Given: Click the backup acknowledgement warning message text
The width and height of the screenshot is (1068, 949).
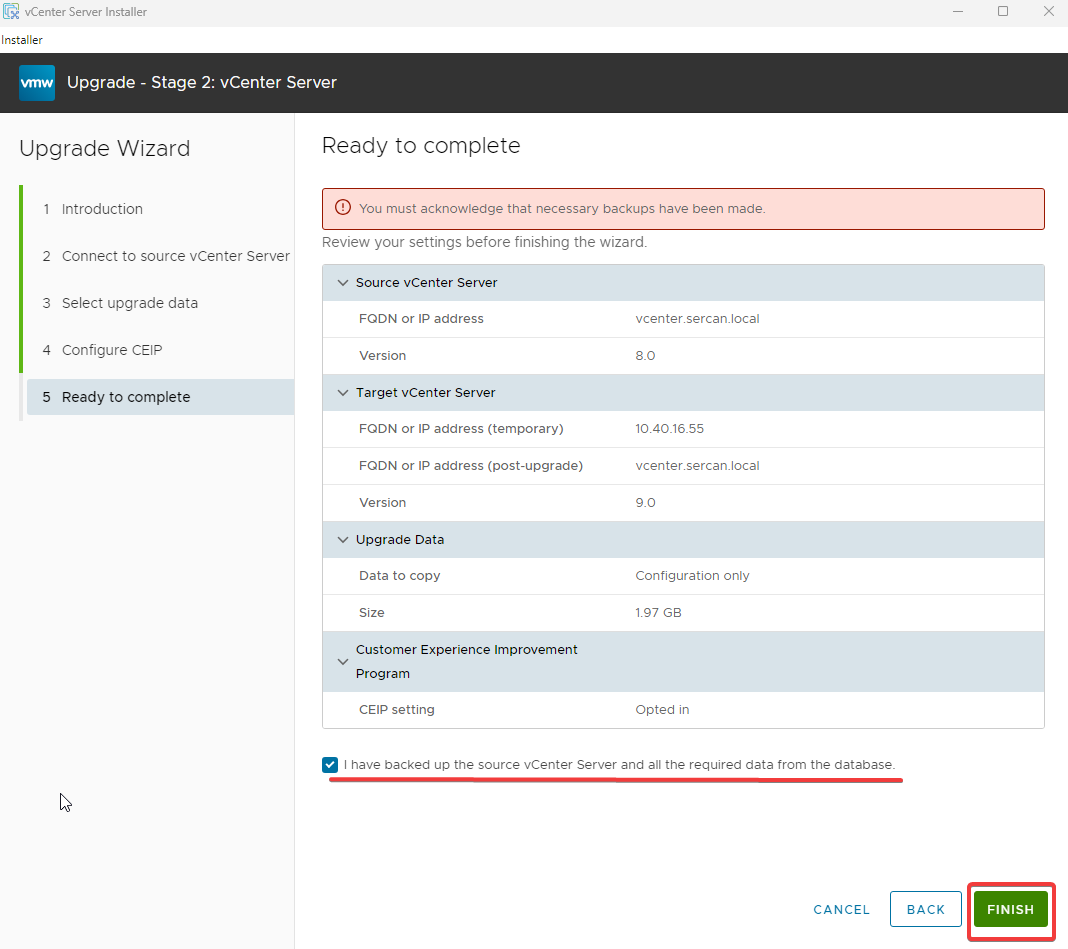Looking at the screenshot, I should point(562,208).
